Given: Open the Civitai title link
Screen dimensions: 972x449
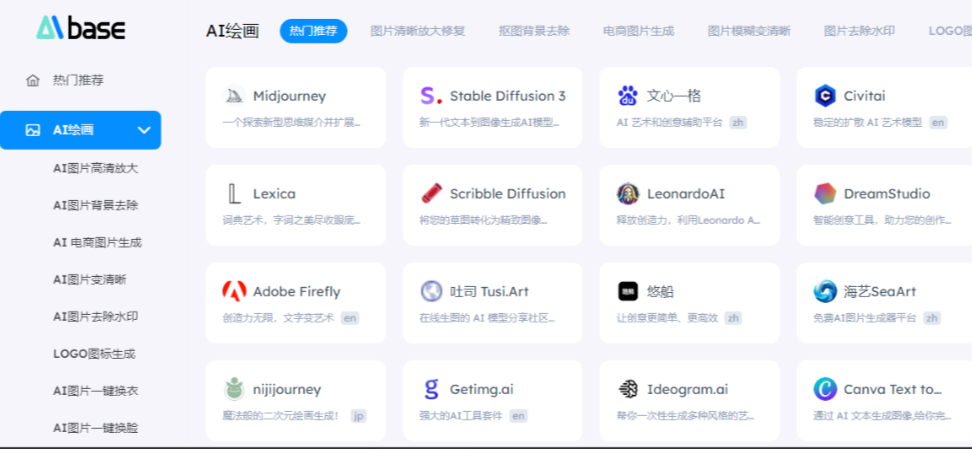Looking at the screenshot, I should [864, 96].
